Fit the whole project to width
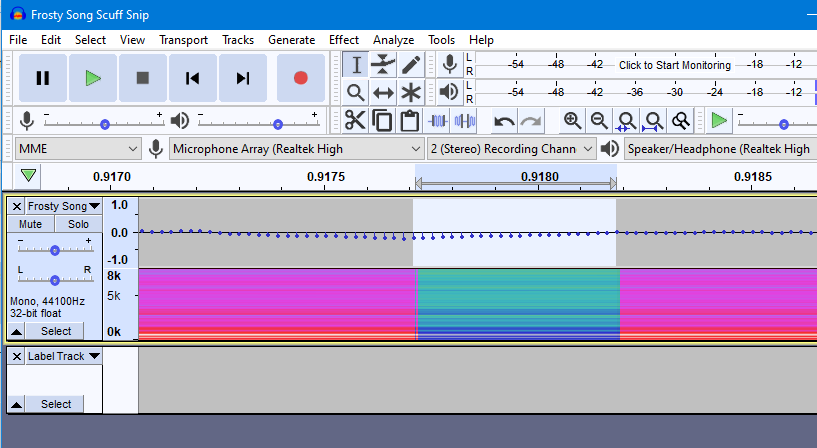817x448 pixels. click(x=653, y=121)
